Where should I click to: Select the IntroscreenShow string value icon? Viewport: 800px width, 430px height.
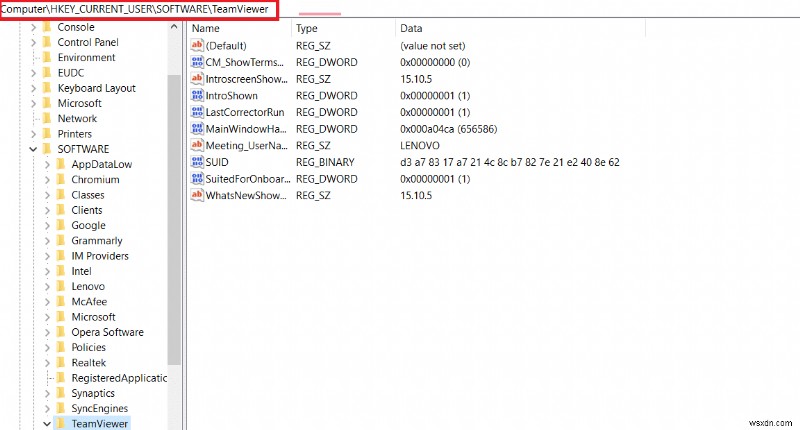197,79
